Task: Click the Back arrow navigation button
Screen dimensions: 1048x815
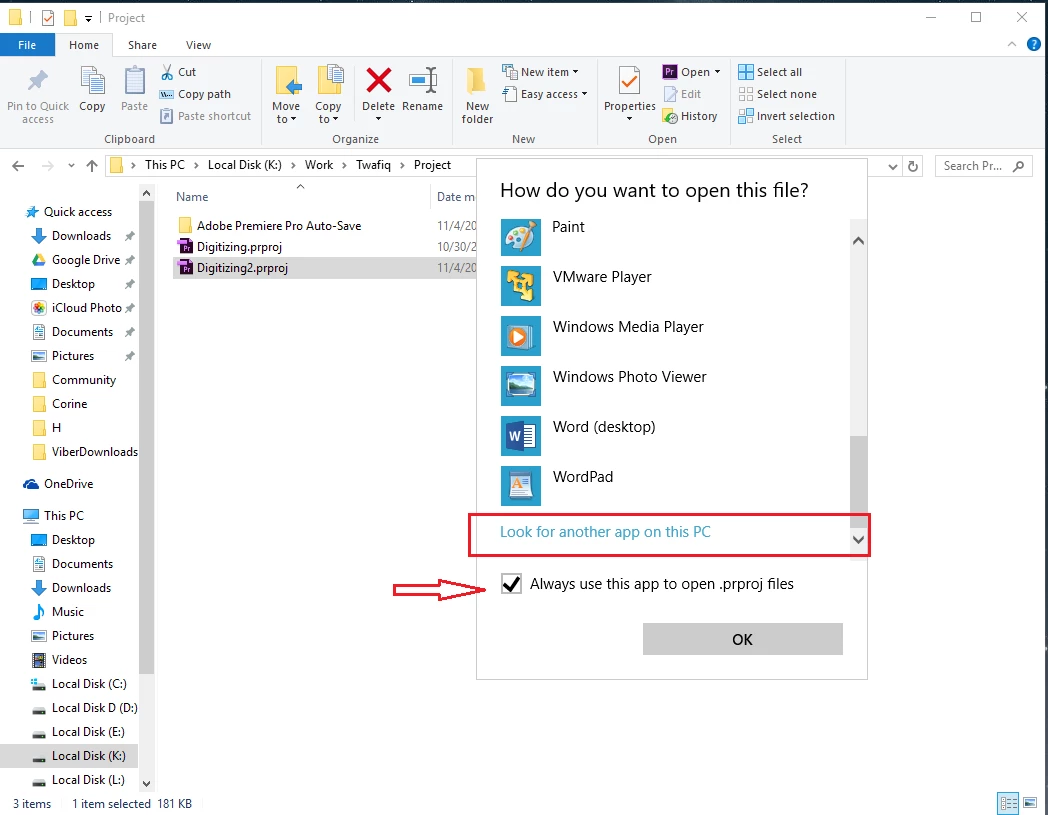Action: [x=18, y=166]
